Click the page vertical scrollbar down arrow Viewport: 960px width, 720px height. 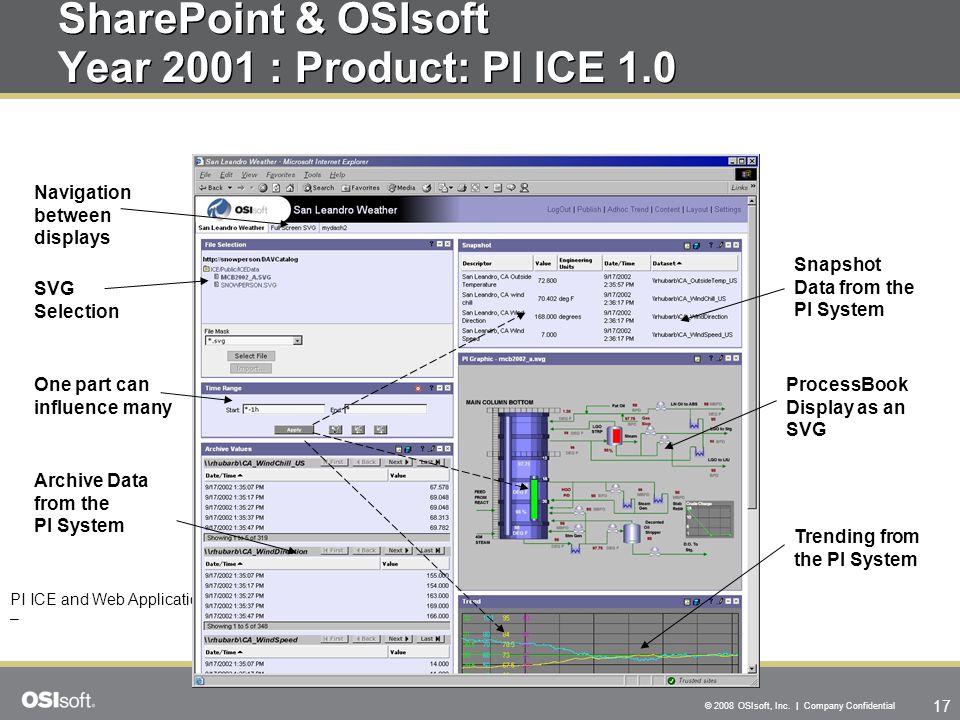(x=752, y=669)
